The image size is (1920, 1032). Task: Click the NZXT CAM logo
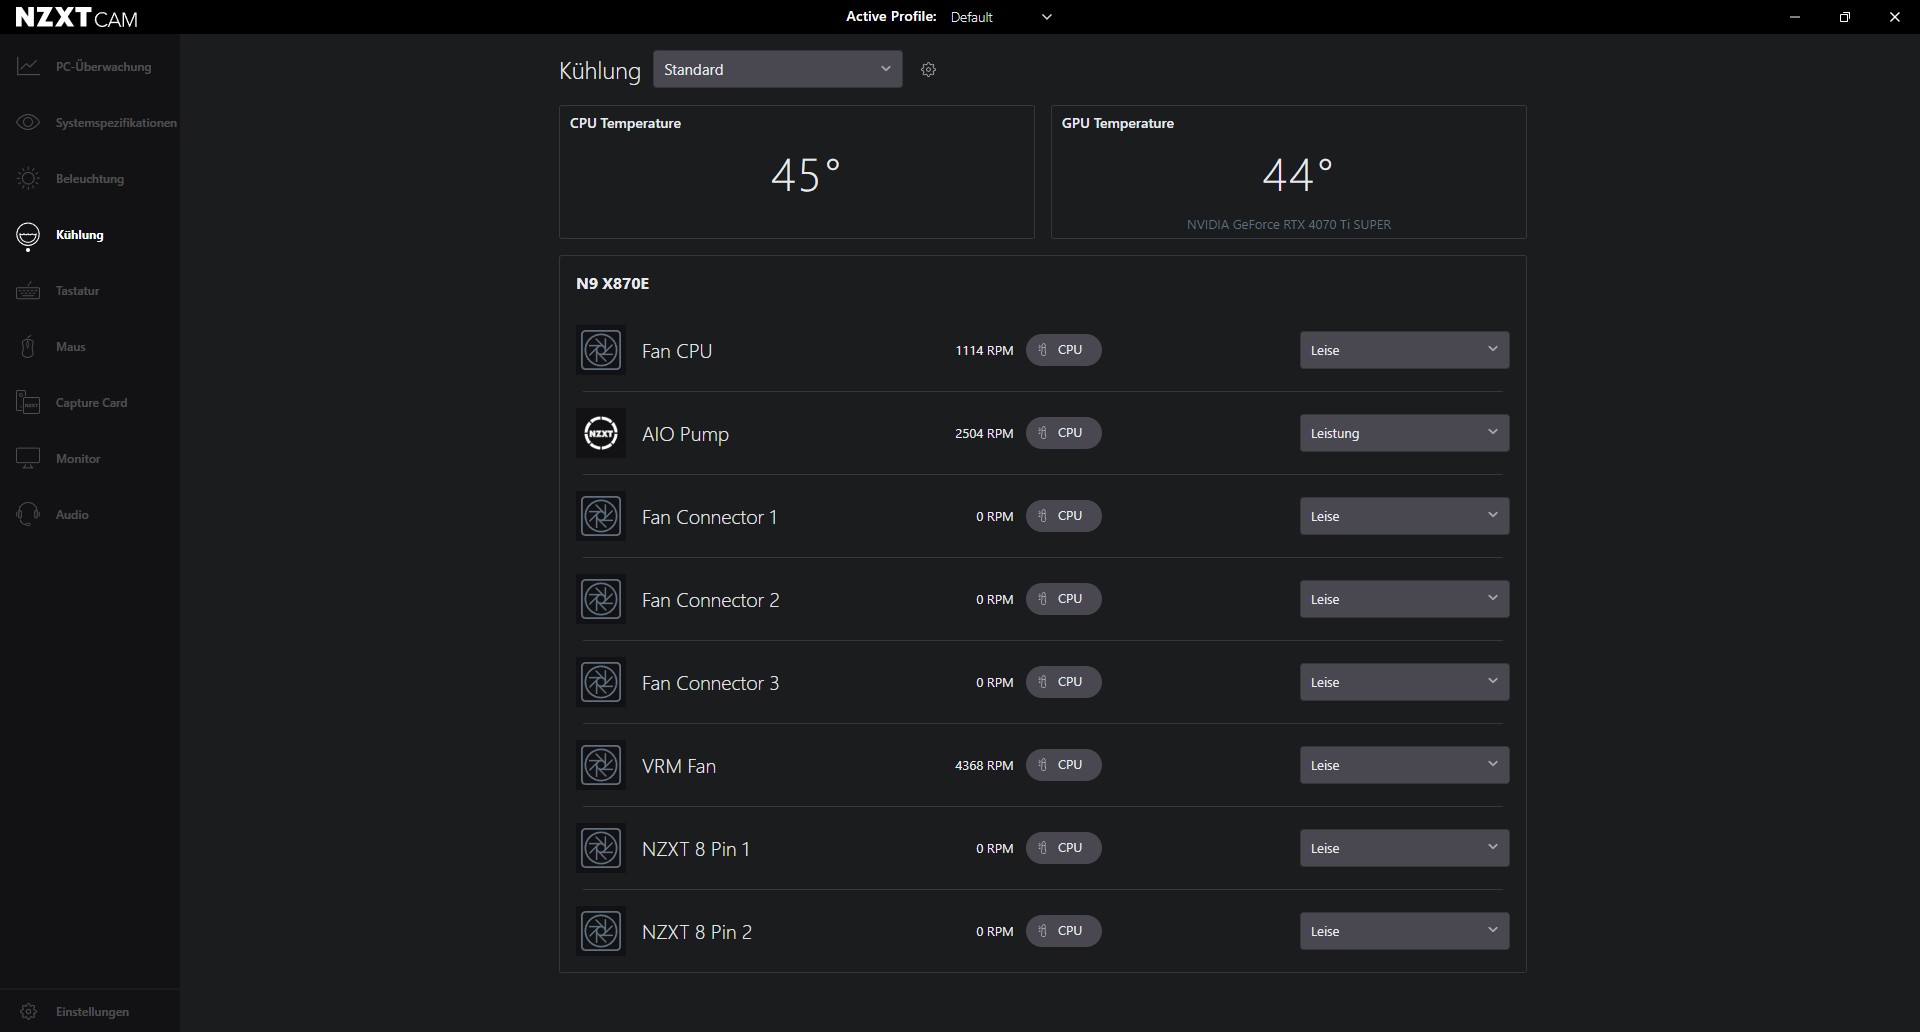tap(77, 18)
